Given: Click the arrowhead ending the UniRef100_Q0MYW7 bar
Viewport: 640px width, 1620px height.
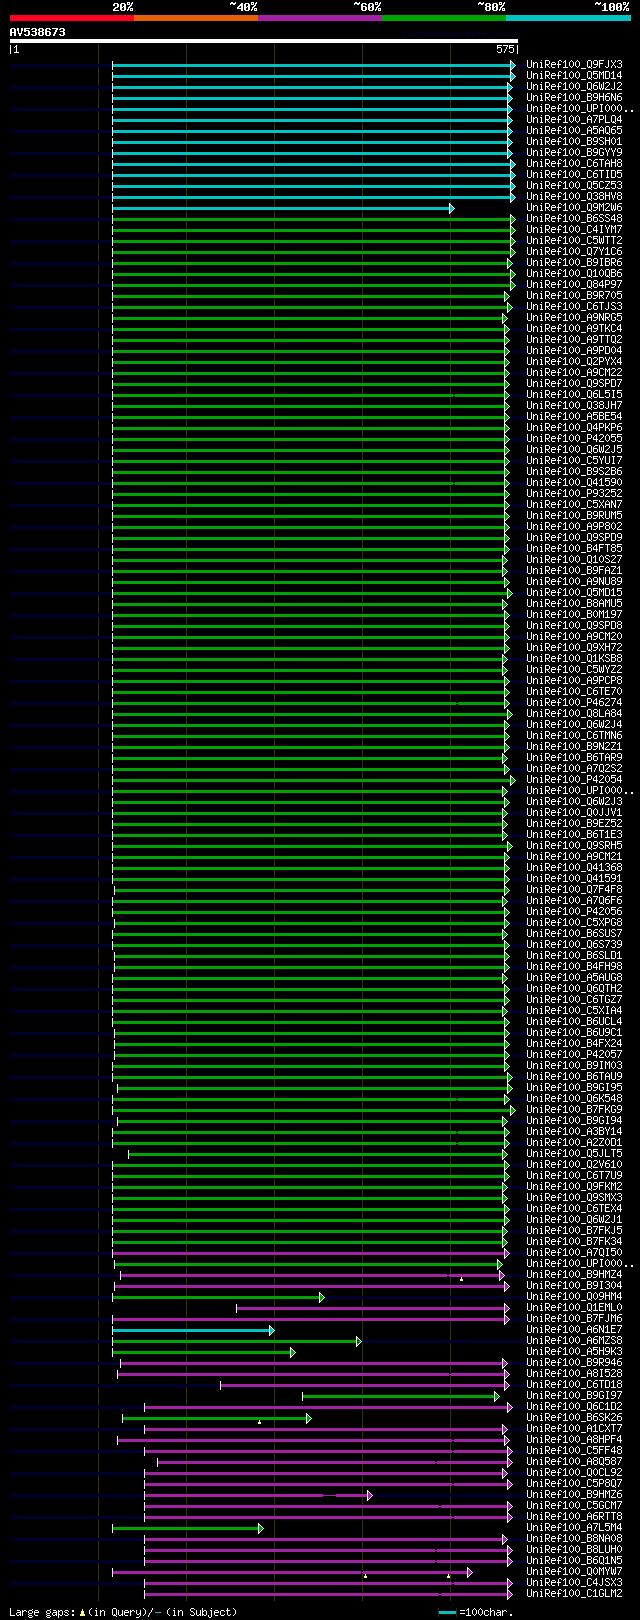Looking at the screenshot, I should click(469, 1572).
